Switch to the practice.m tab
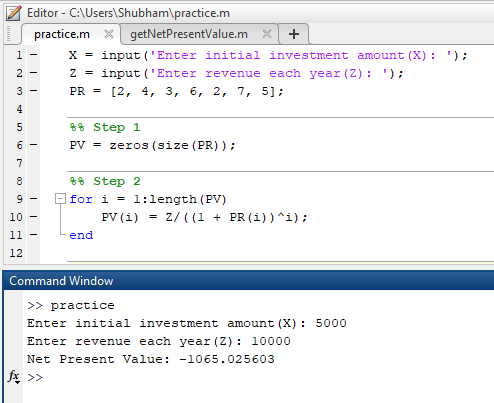The image size is (494, 403). tap(62, 34)
